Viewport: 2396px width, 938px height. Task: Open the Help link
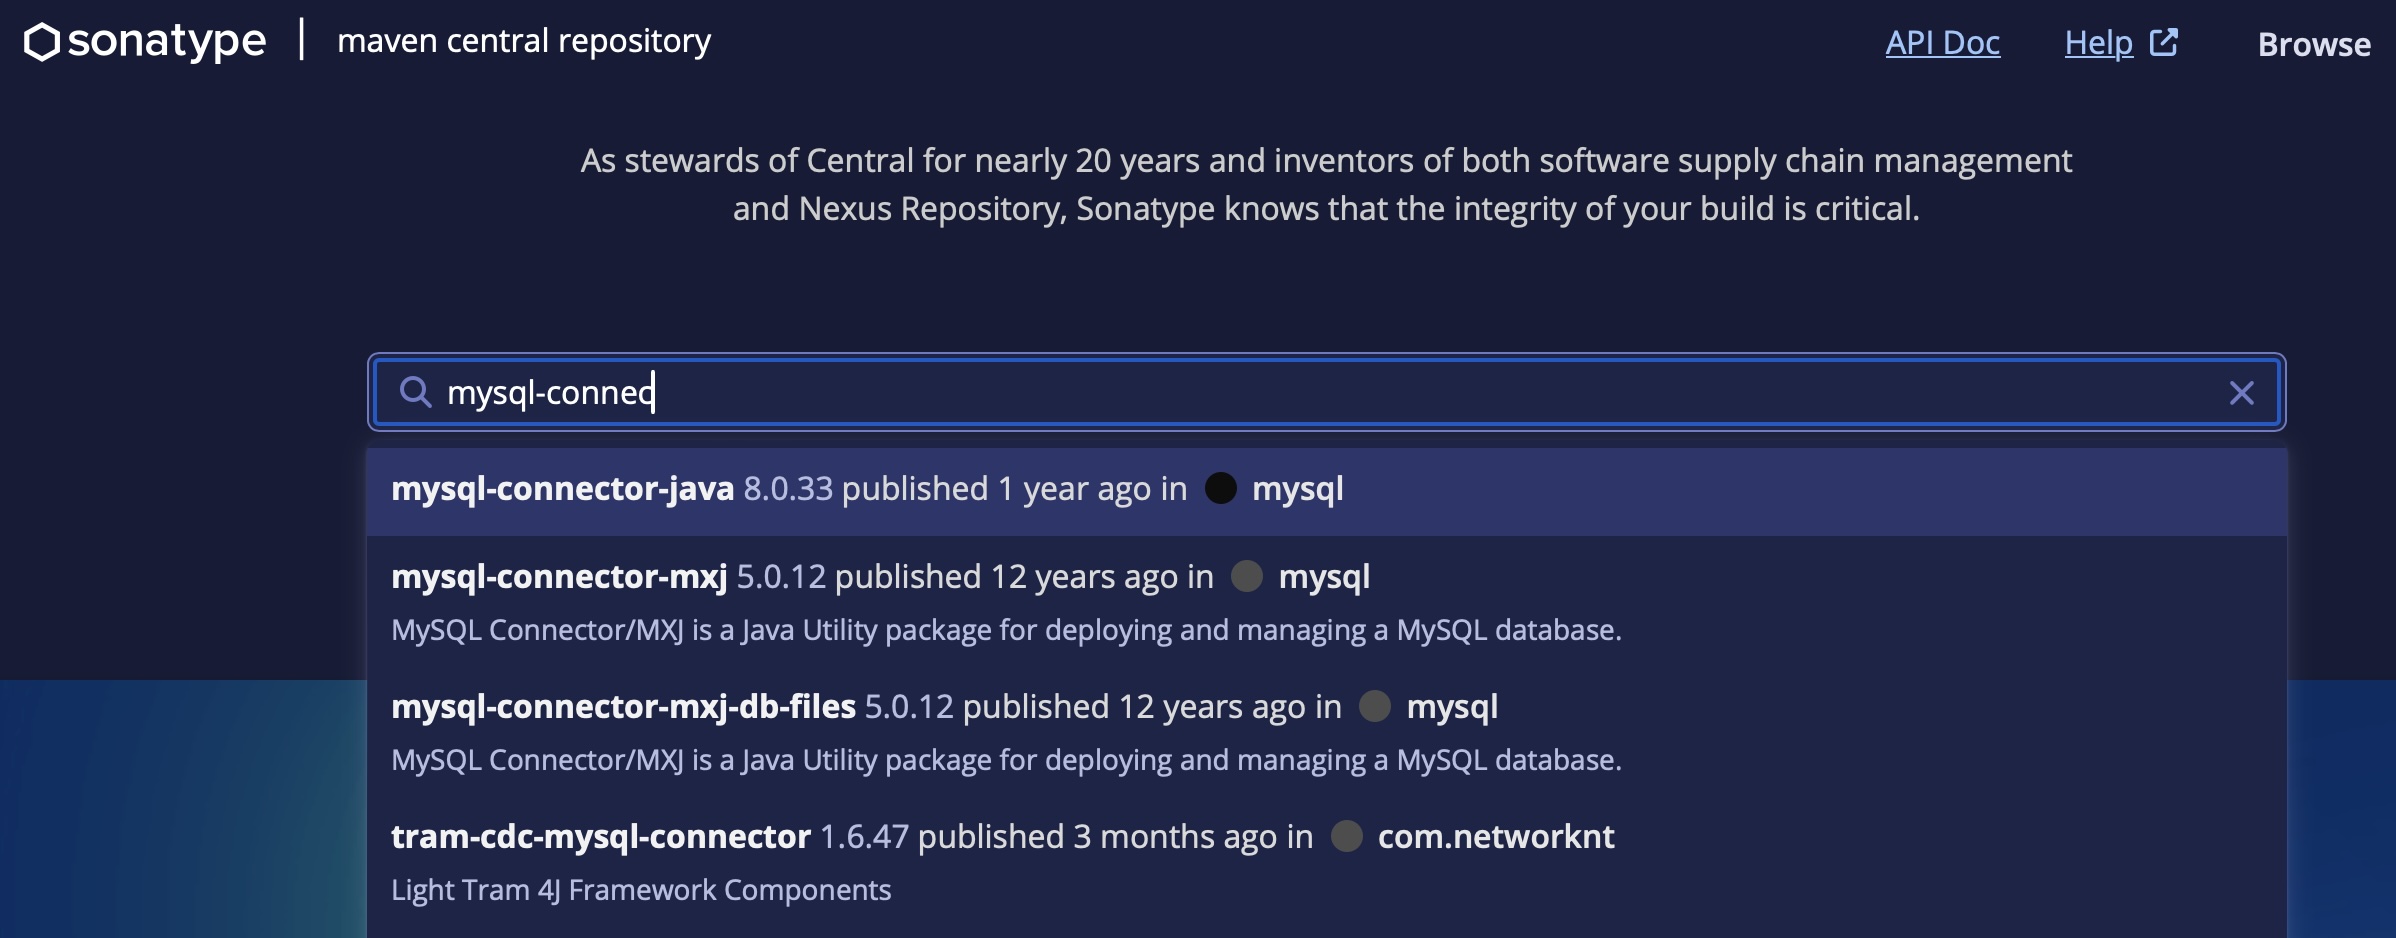[x=2099, y=43]
